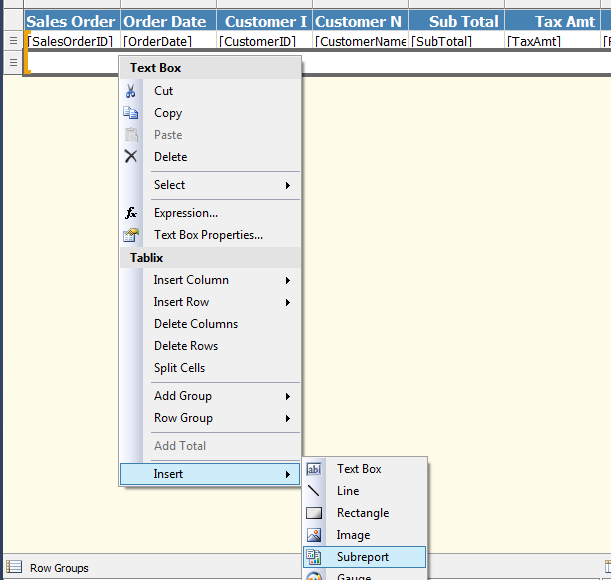The image size is (611, 580).
Task: Select the Customer N header cell
Action: point(360,21)
